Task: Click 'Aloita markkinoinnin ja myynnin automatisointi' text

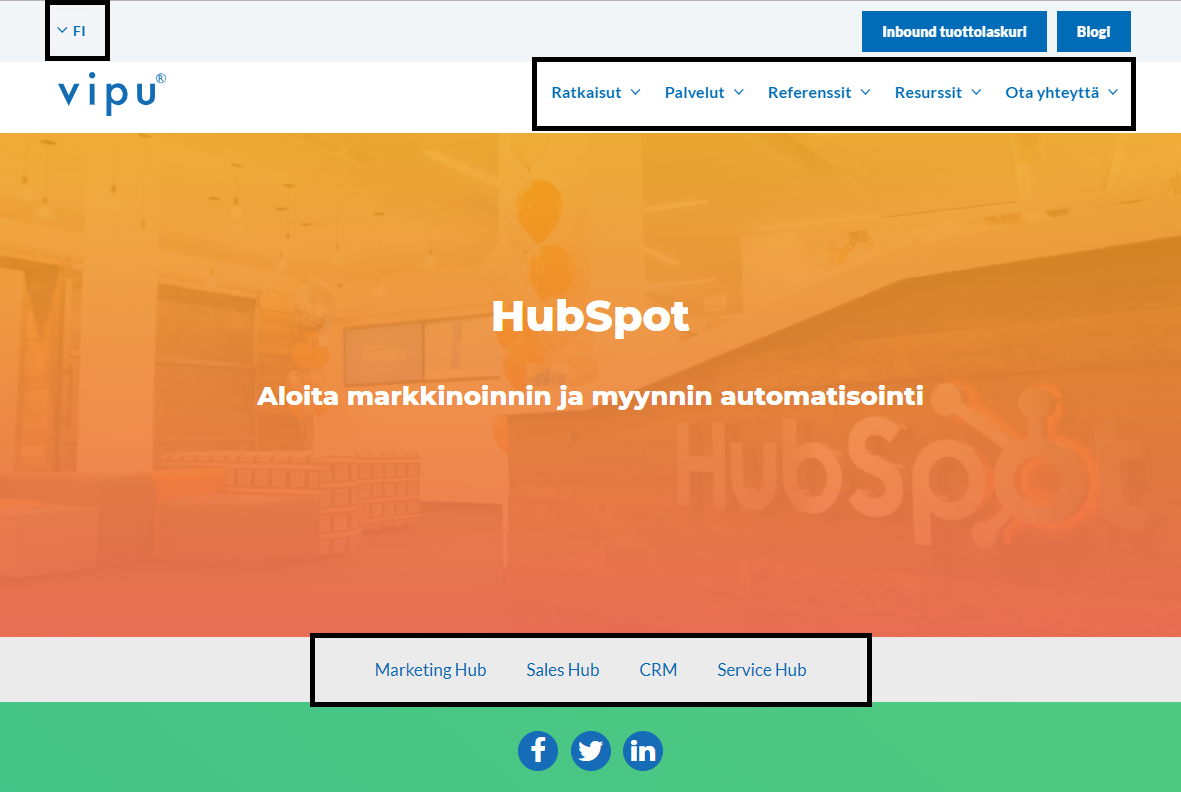Action: [x=590, y=396]
